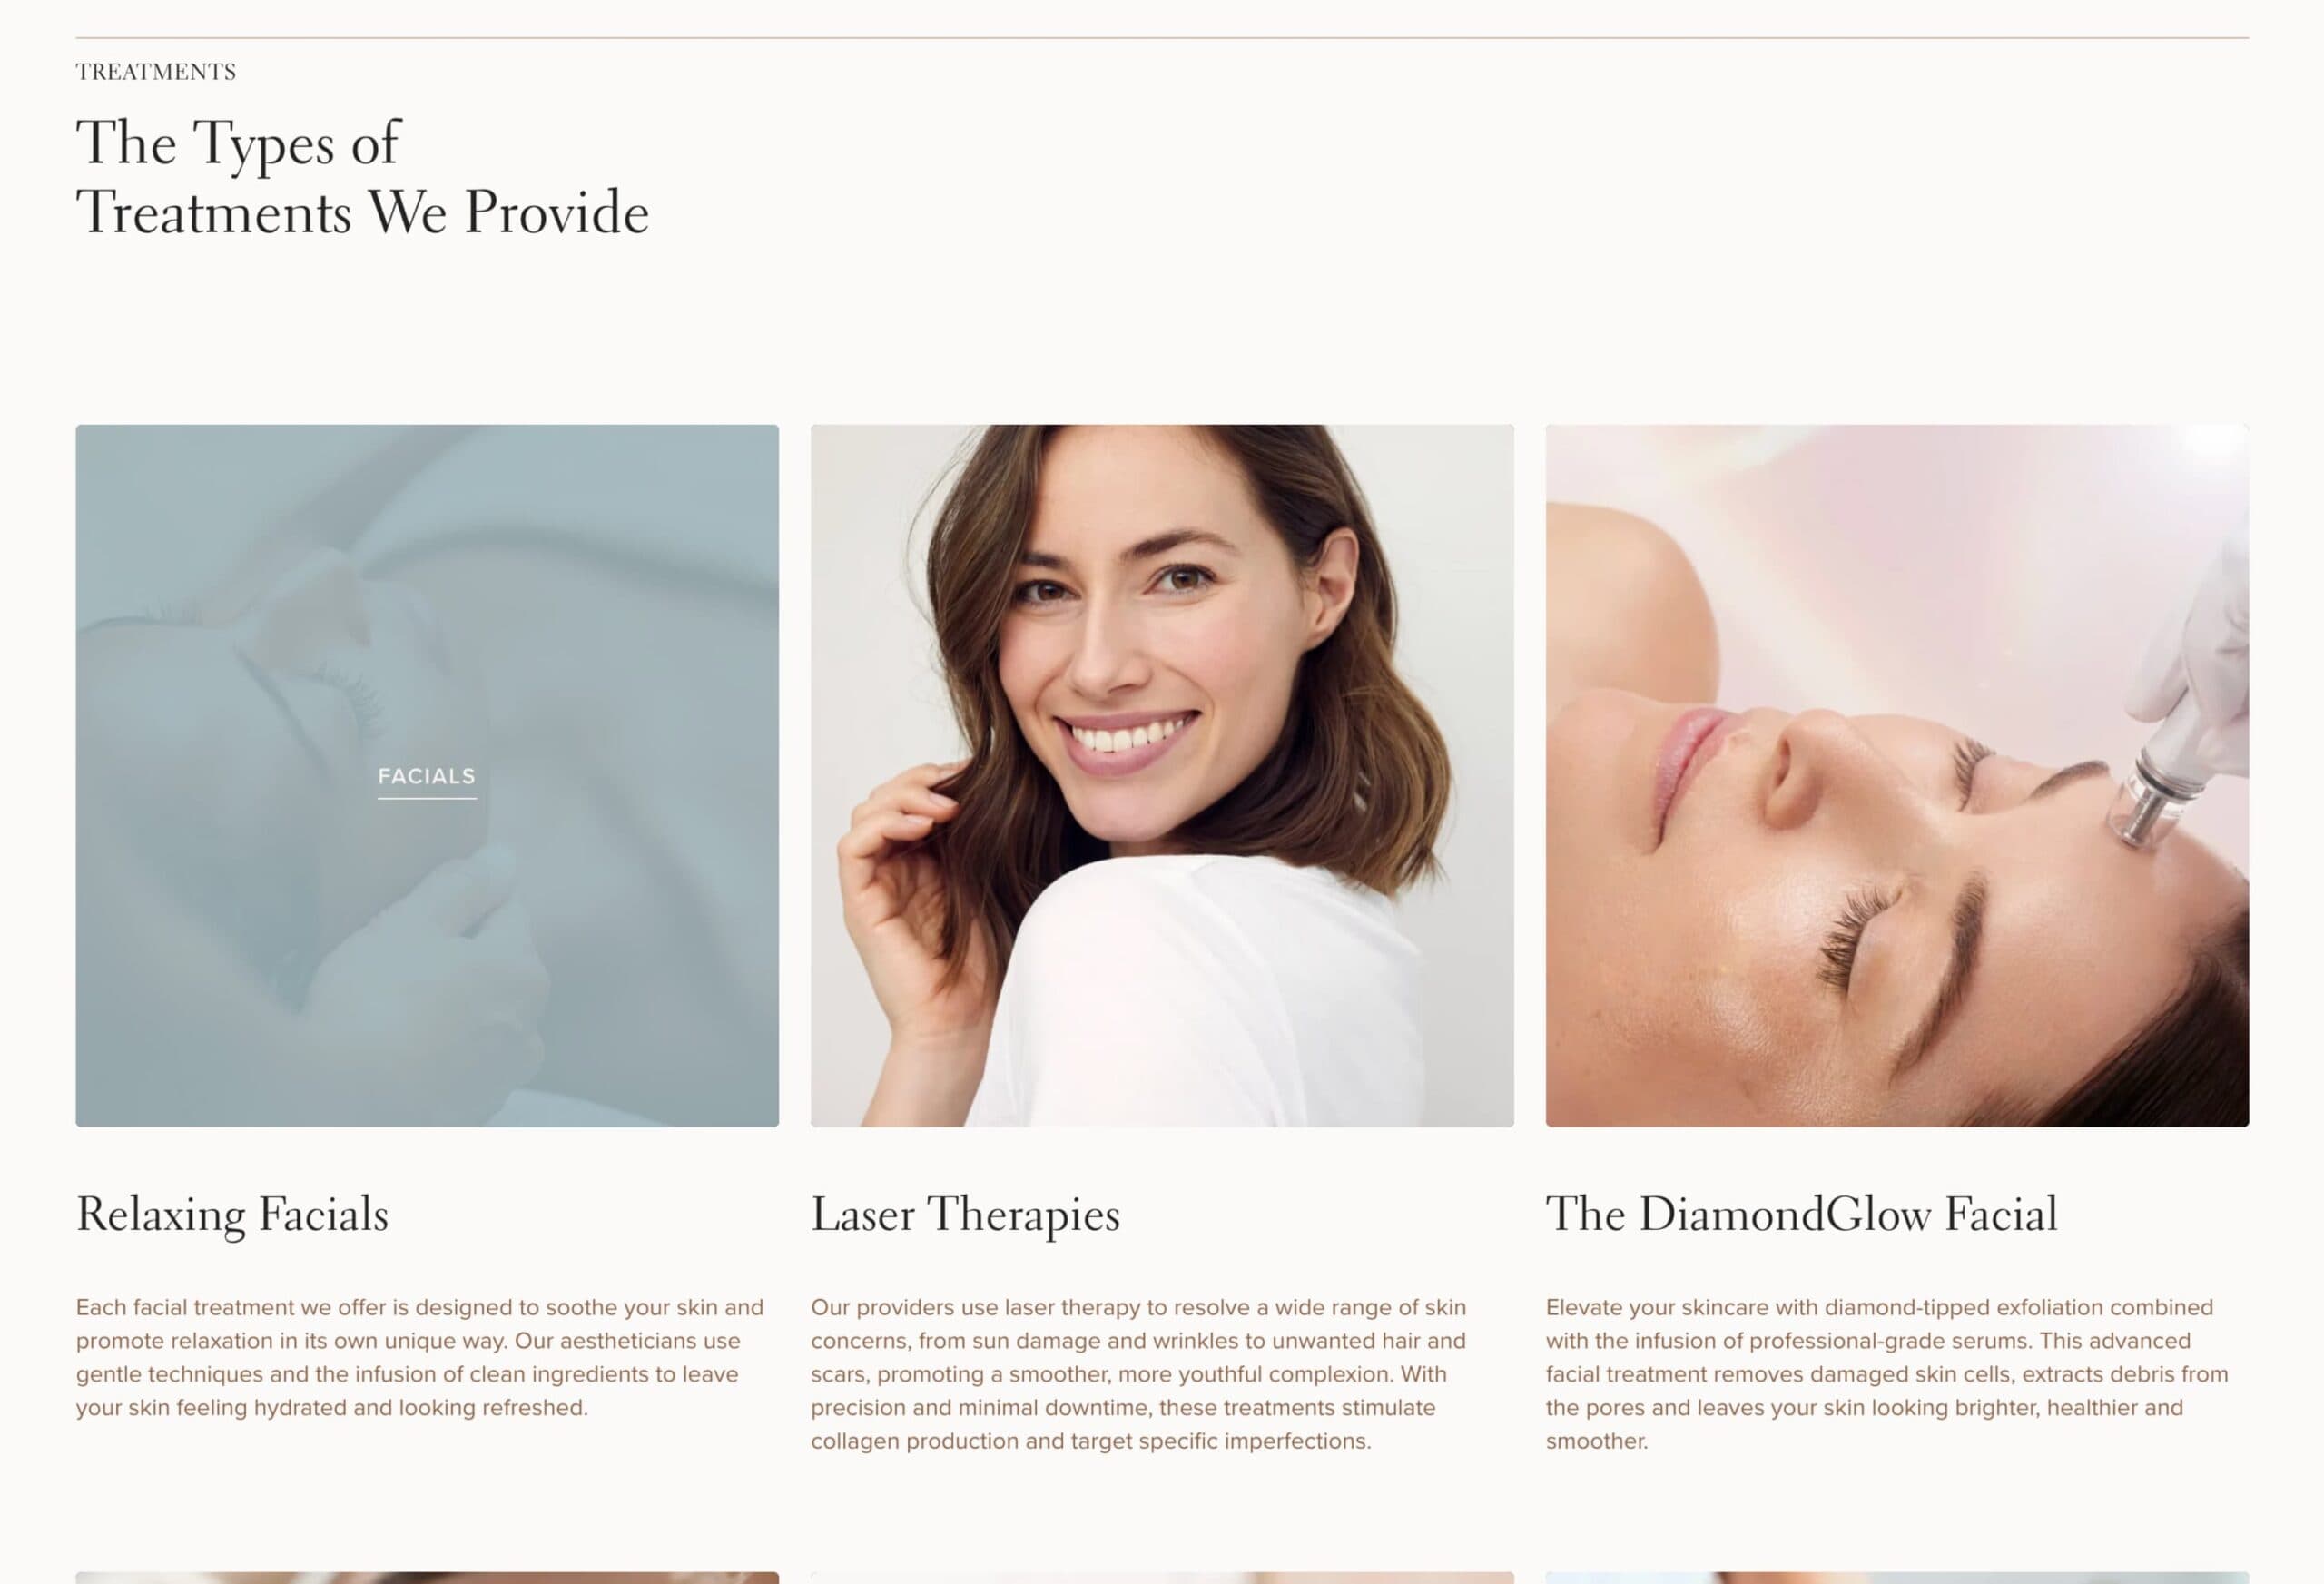Click the TREATMENTS section label

coord(156,72)
